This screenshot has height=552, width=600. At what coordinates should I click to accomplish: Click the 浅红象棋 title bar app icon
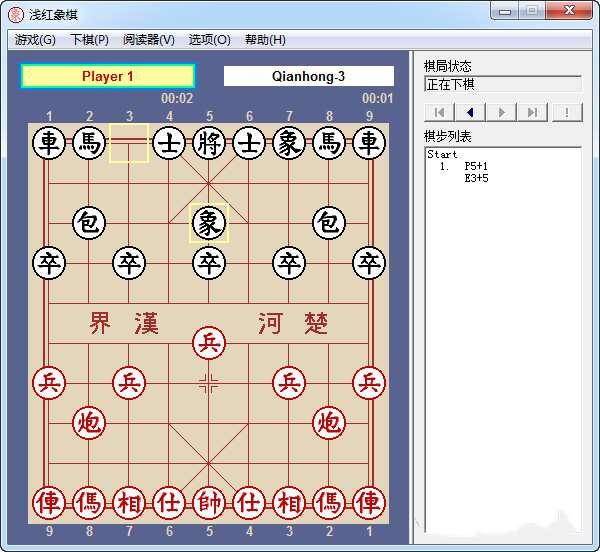15,14
